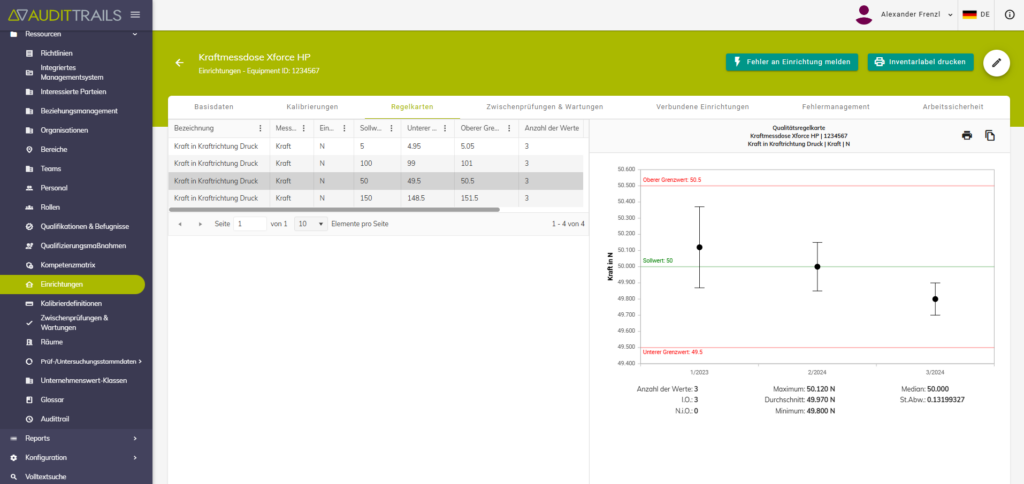Click the table's horizontal scrollbar
The image size is (1024, 484).
click(334, 210)
